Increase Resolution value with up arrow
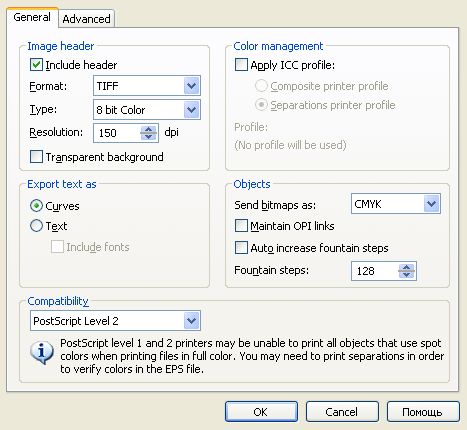467x430 pixels. [x=148, y=129]
